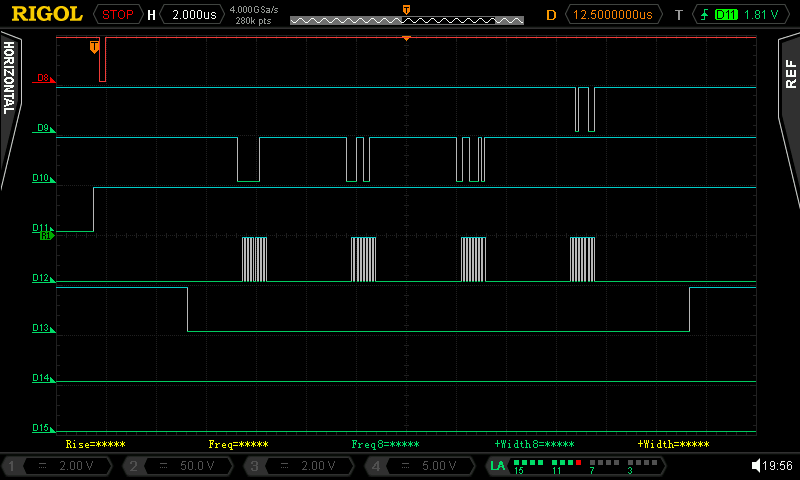The width and height of the screenshot is (800, 480).
Task: Click the 4.000GSa/s sample rate readout
Action: pyautogui.click(x=254, y=9)
